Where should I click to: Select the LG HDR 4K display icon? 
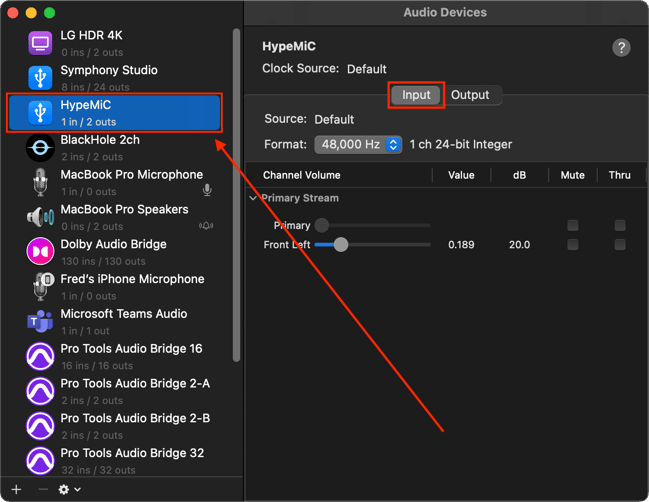(x=40, y=43)
